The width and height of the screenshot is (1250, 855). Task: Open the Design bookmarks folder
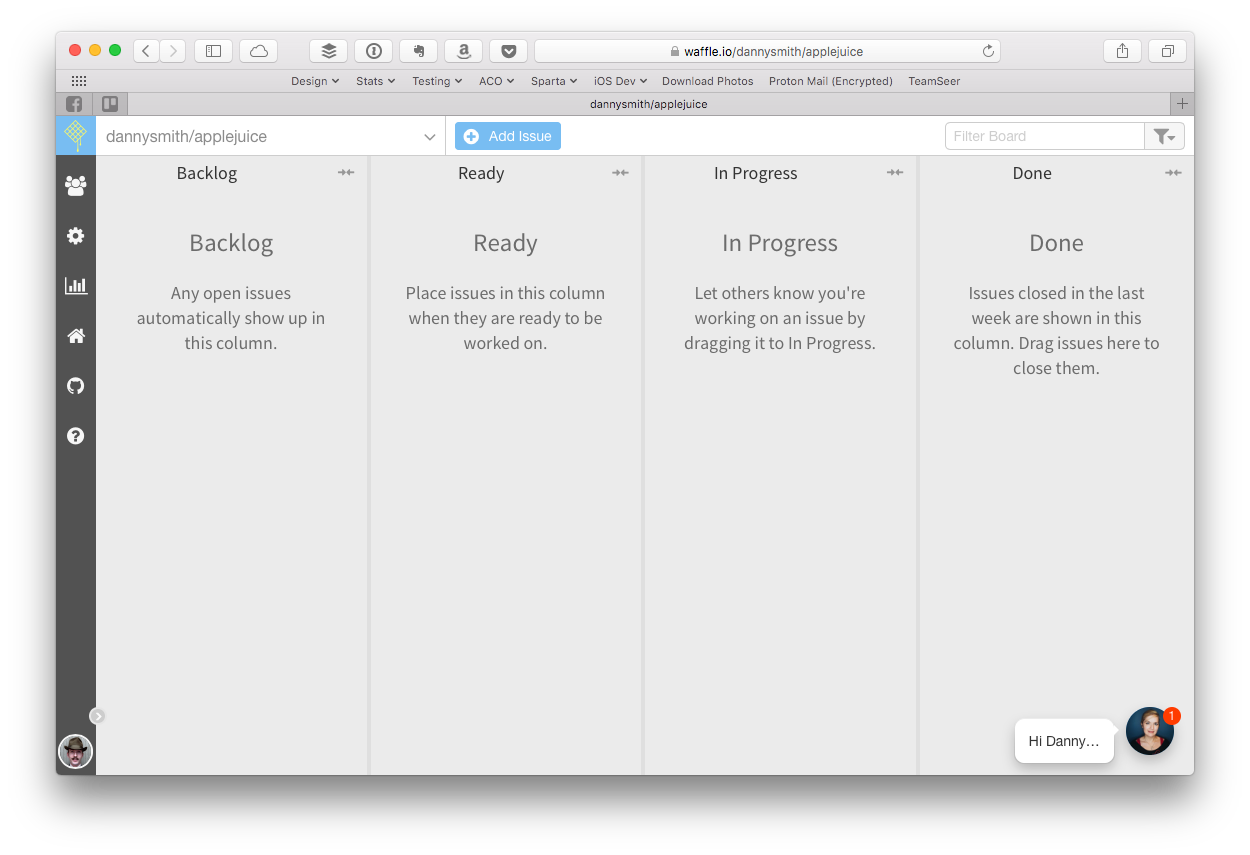(x=315, y=81)
